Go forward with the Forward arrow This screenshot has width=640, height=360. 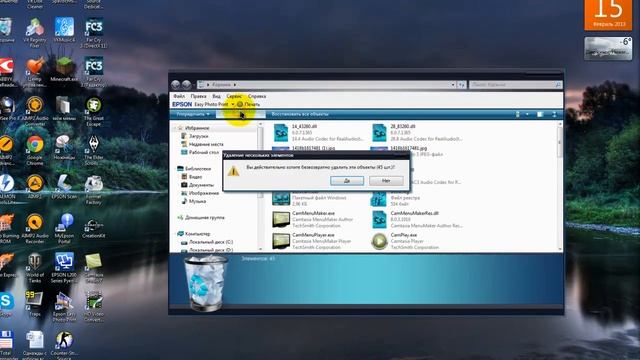pos(187,84)
